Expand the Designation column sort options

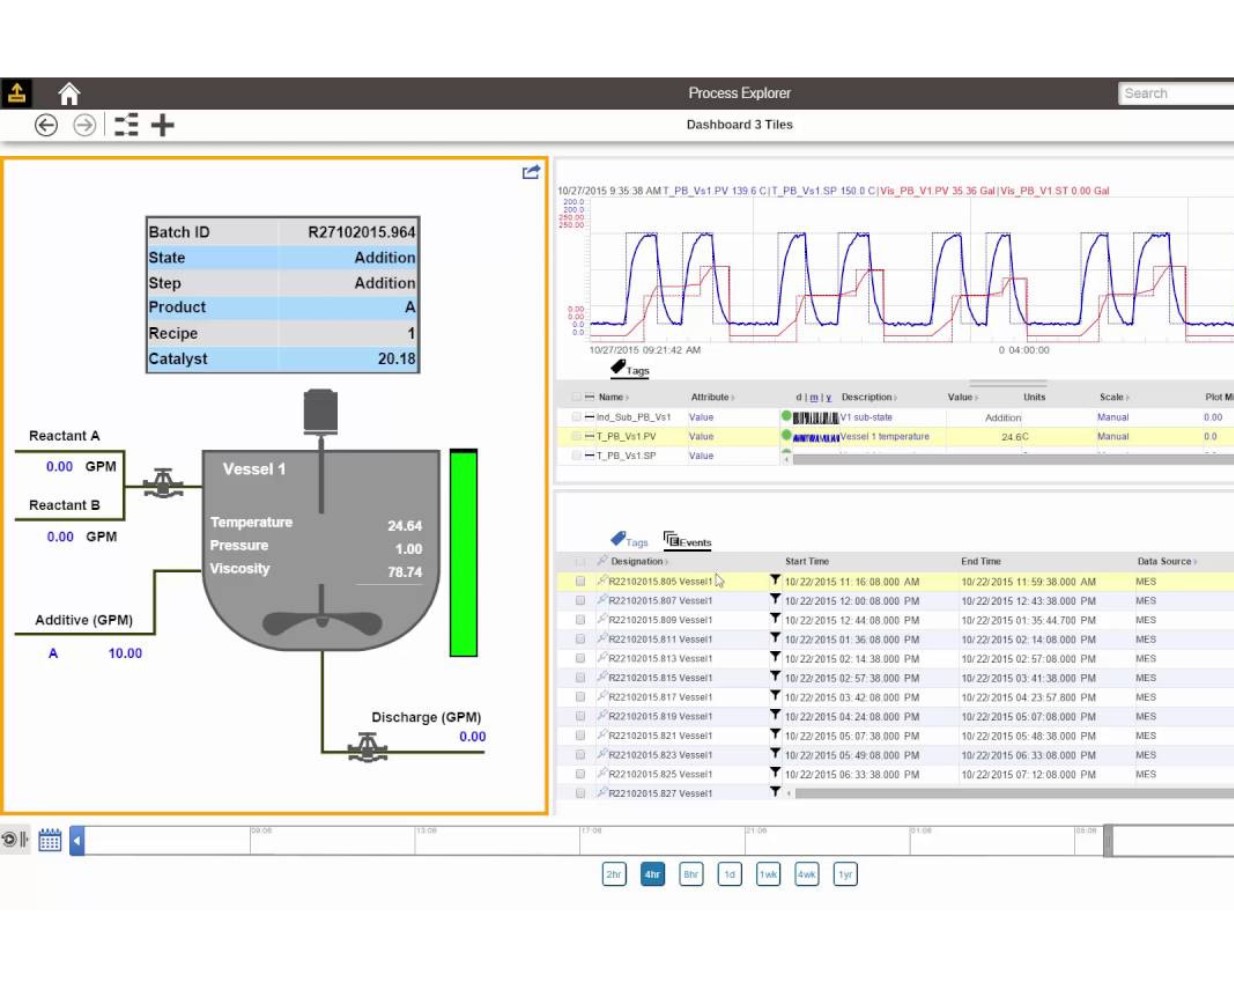pos(667,562)
